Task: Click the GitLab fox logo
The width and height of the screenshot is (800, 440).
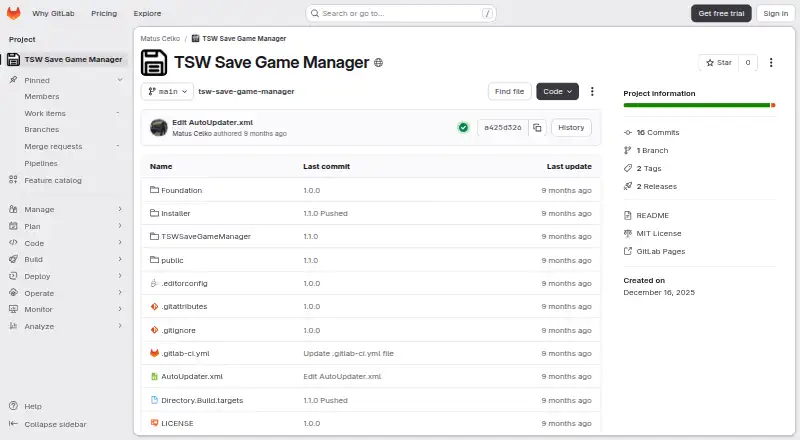Action: pyautogui.click(x=14, y=13)
